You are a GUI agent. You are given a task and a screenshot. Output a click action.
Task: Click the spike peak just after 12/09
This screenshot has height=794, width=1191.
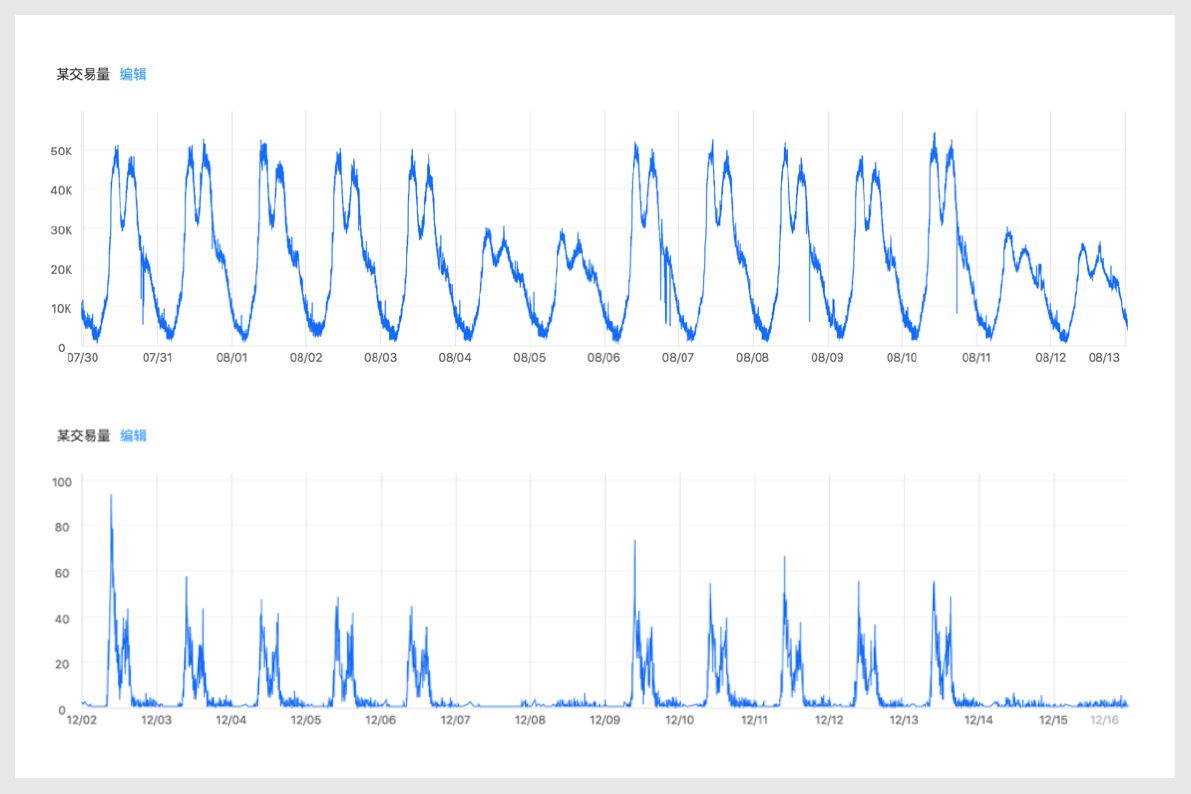[634, 542]
